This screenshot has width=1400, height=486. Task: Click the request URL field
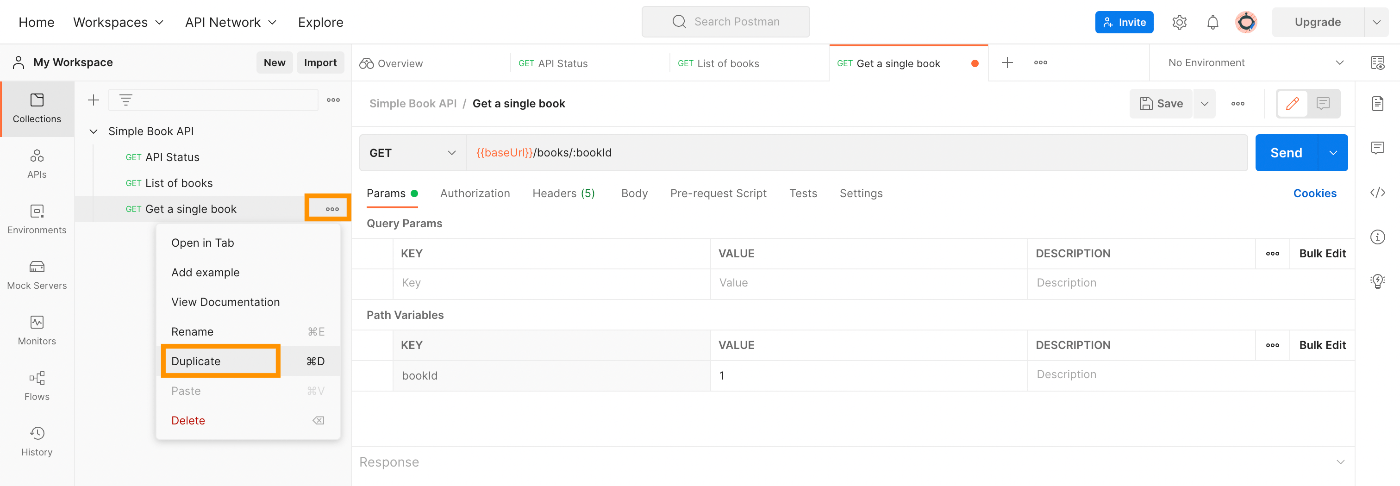(x=856, y=153)
